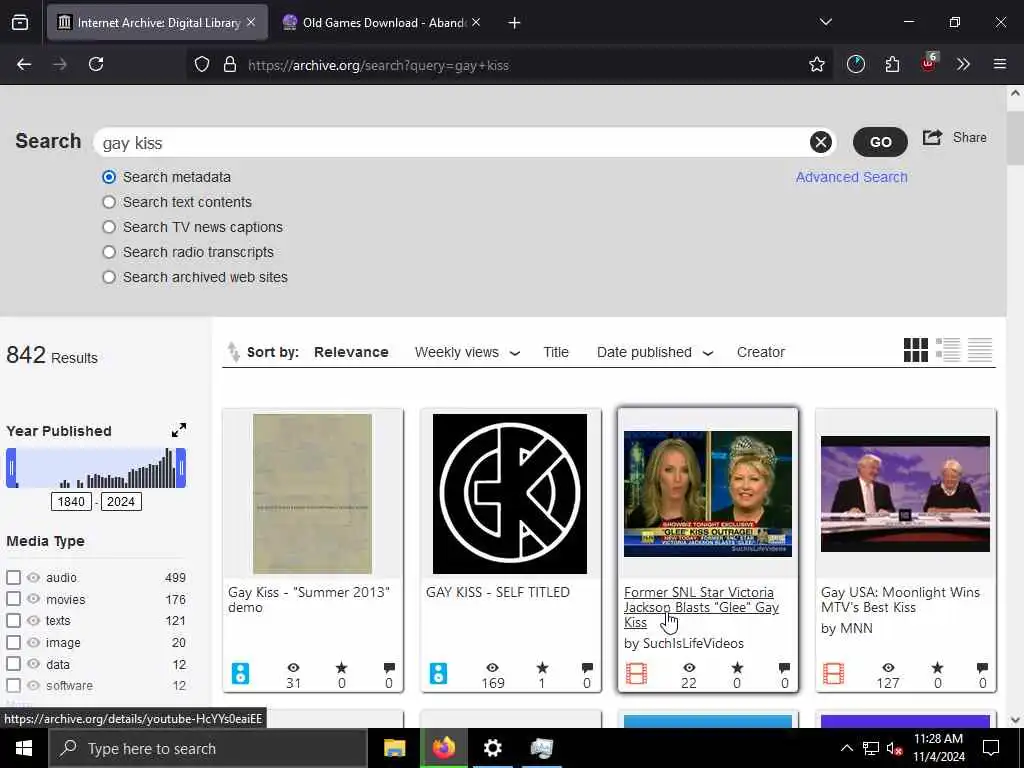Click the 2024 end year field
The height and width of the screenshot is (768, 1024).
(121, 502)
